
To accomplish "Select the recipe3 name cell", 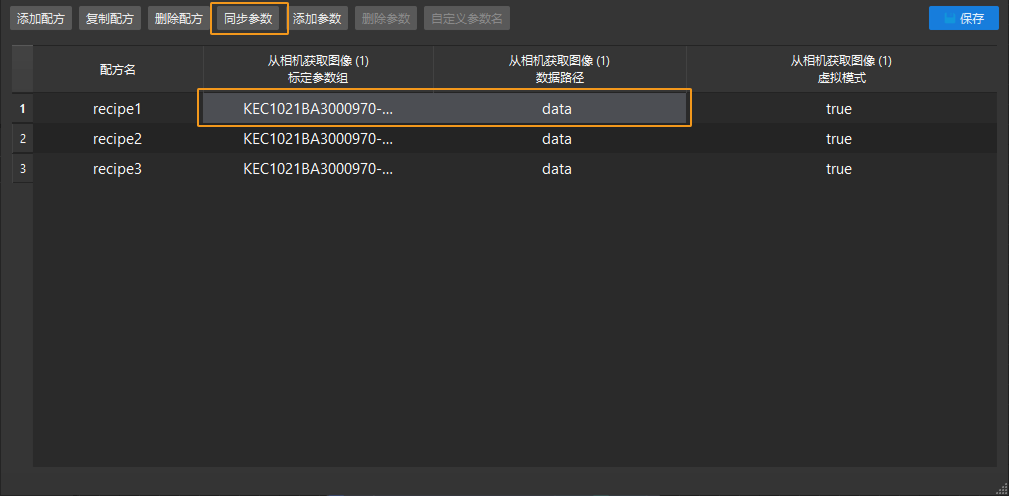I will coord(118,169).
